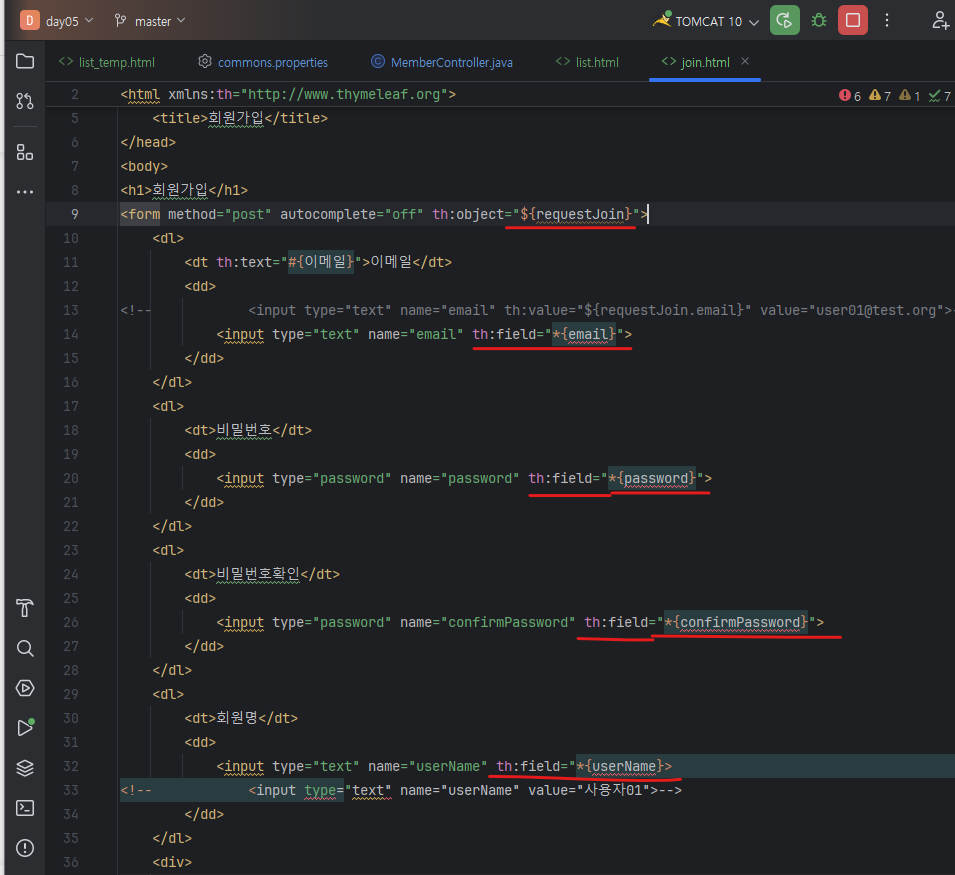Open the Services tool window icon

click(25, 688)
